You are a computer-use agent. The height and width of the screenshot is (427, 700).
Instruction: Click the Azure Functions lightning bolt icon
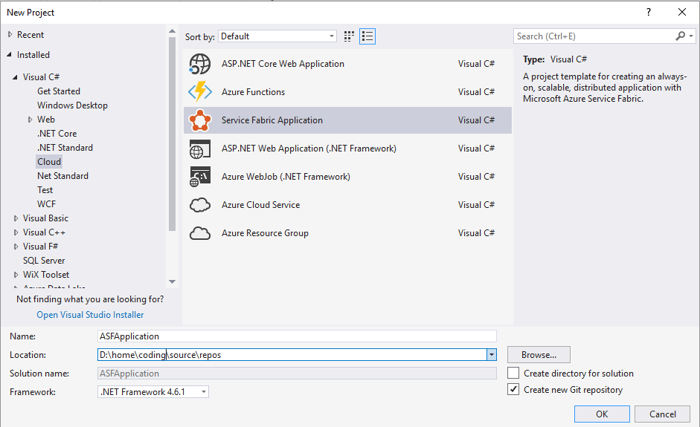(x=200, y=92)
